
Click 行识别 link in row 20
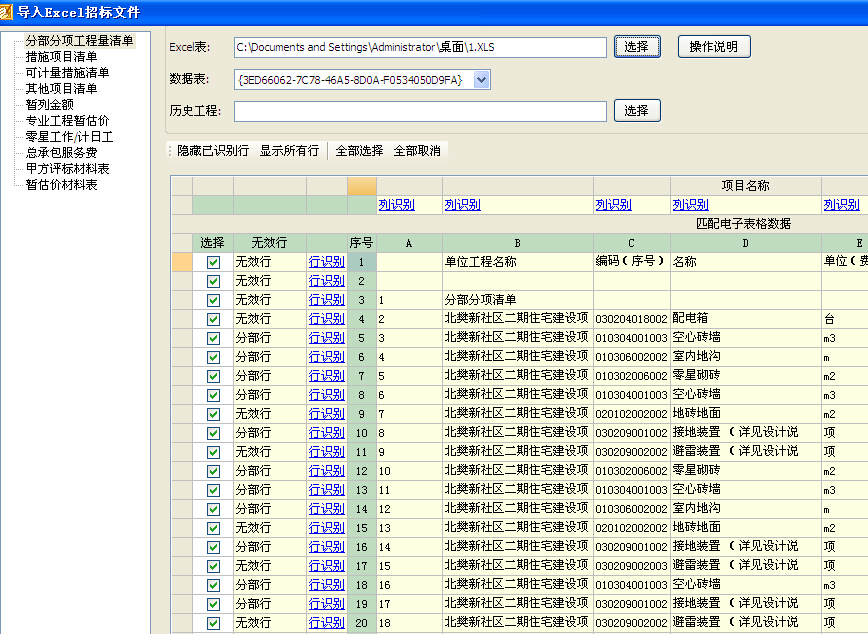click(x=327, y=623)
